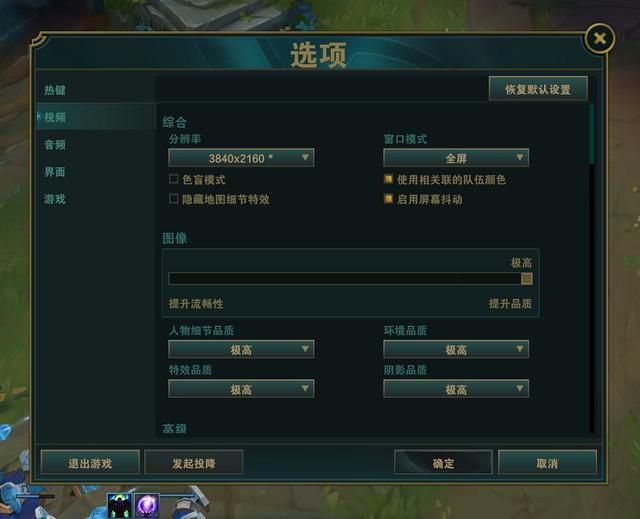Expand the 环境品质 dropdown
Image resolution: width=640 pixels, height=519 pixels.
click(x=456, y=349)
